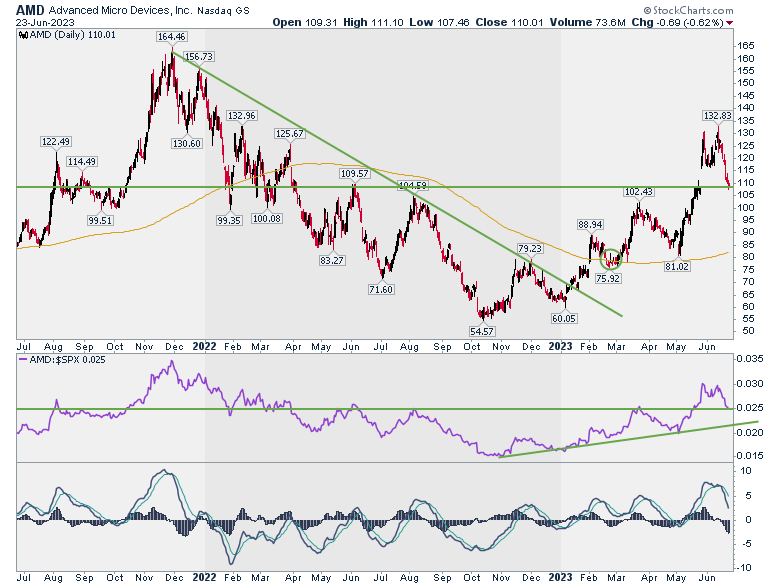Image resolution: width=780 pixels, height=586 pixels.
Task: Click the Volume 73.6M value
Action: [587, 22]
